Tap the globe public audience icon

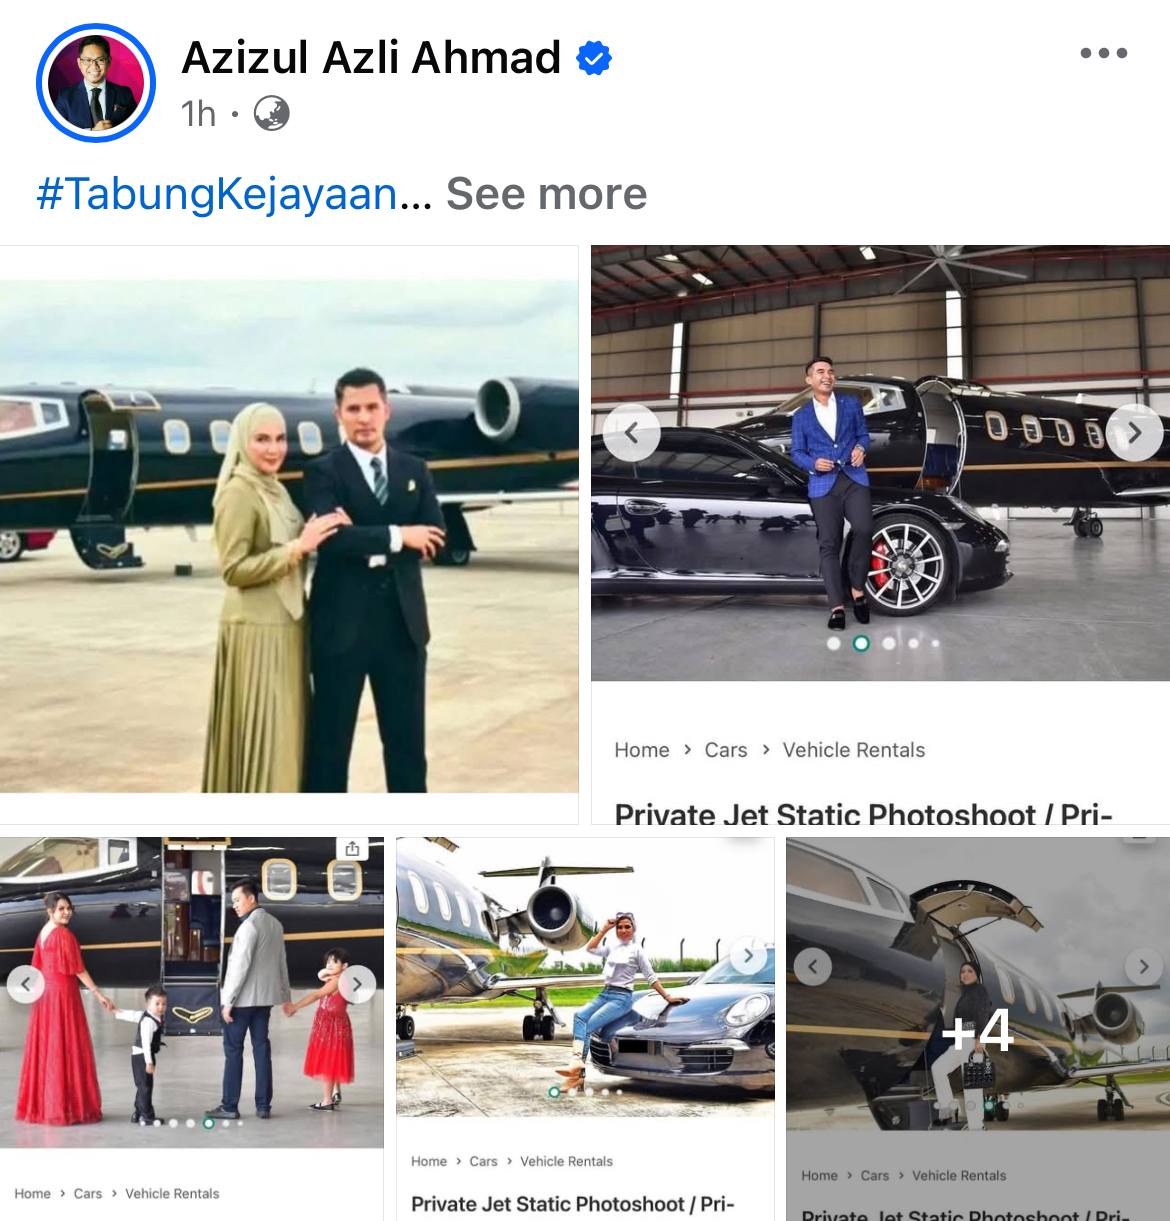(x=271, y=113)
